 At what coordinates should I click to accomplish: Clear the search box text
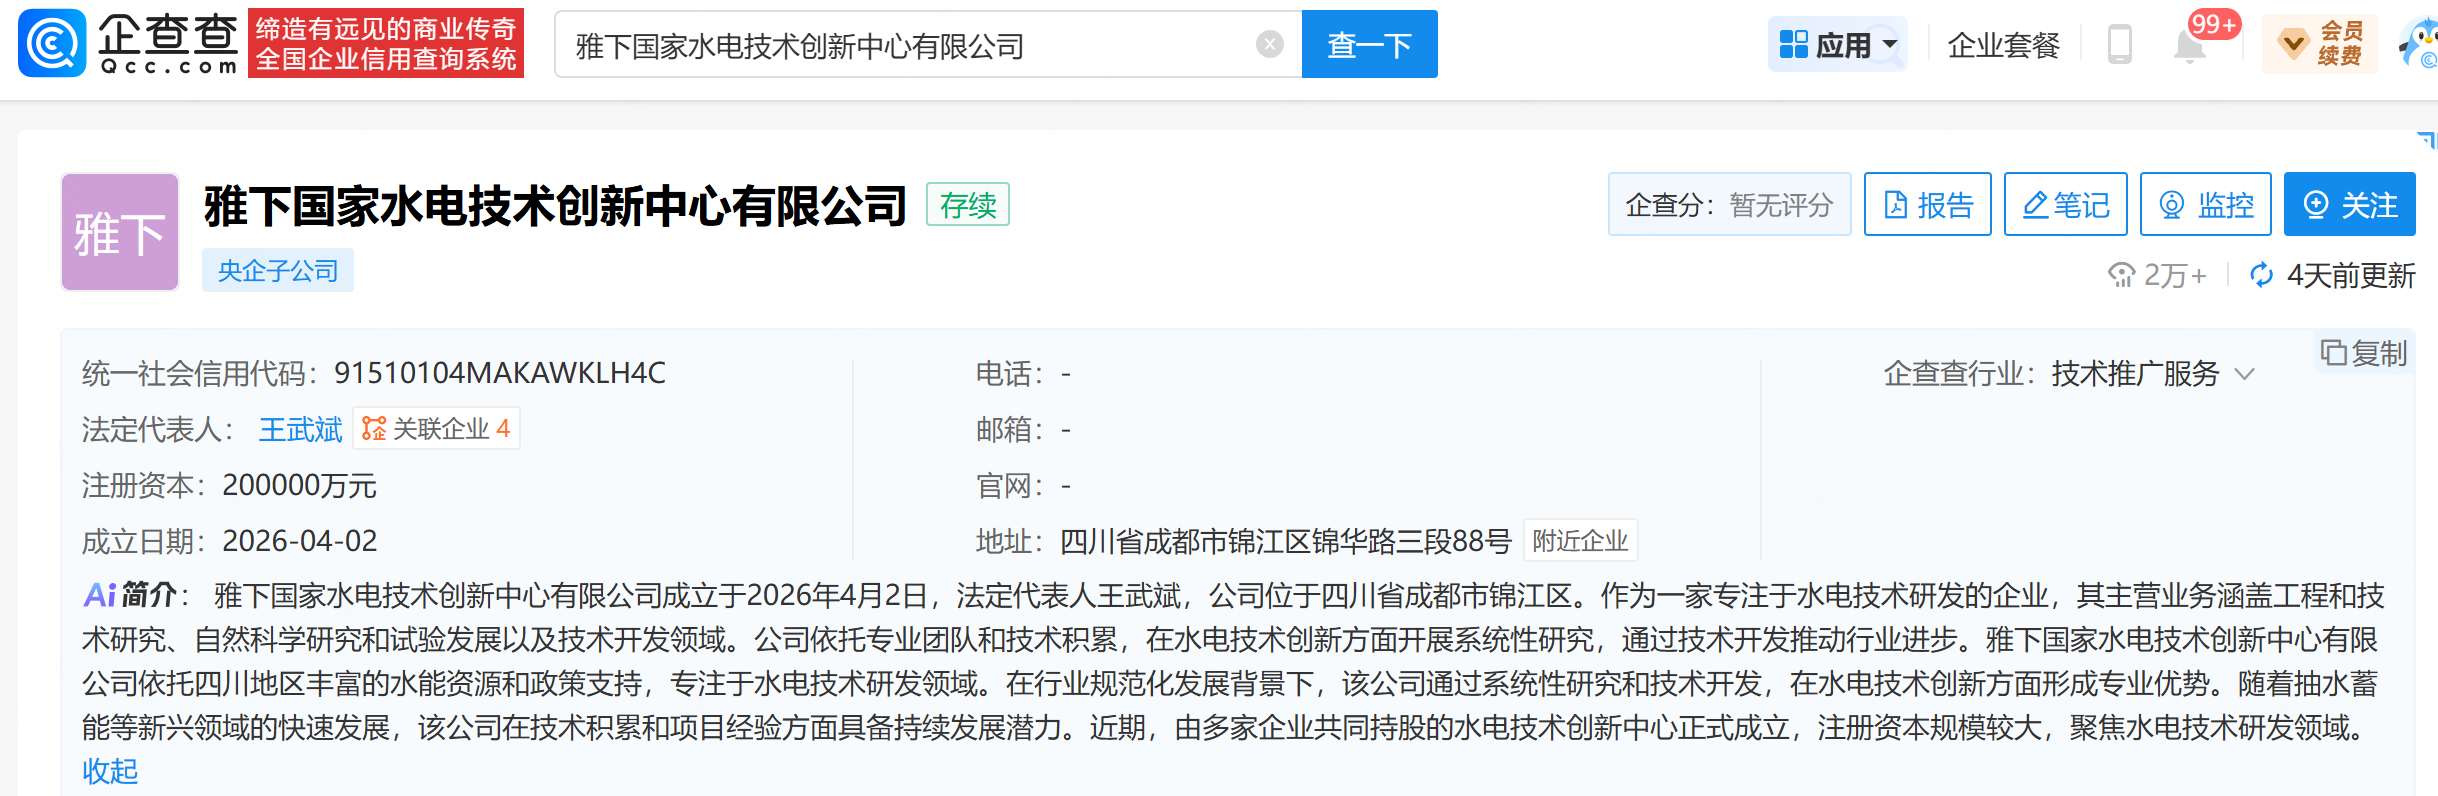[1269, 44]
